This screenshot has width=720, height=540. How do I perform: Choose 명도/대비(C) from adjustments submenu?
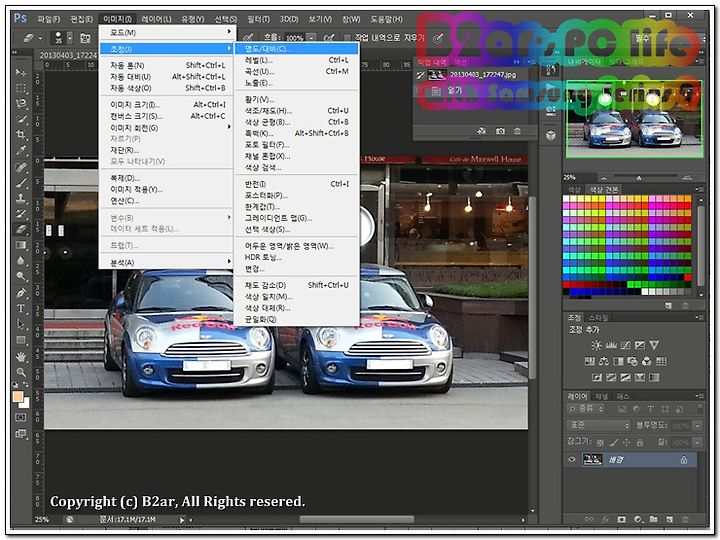tap(296, 49)
